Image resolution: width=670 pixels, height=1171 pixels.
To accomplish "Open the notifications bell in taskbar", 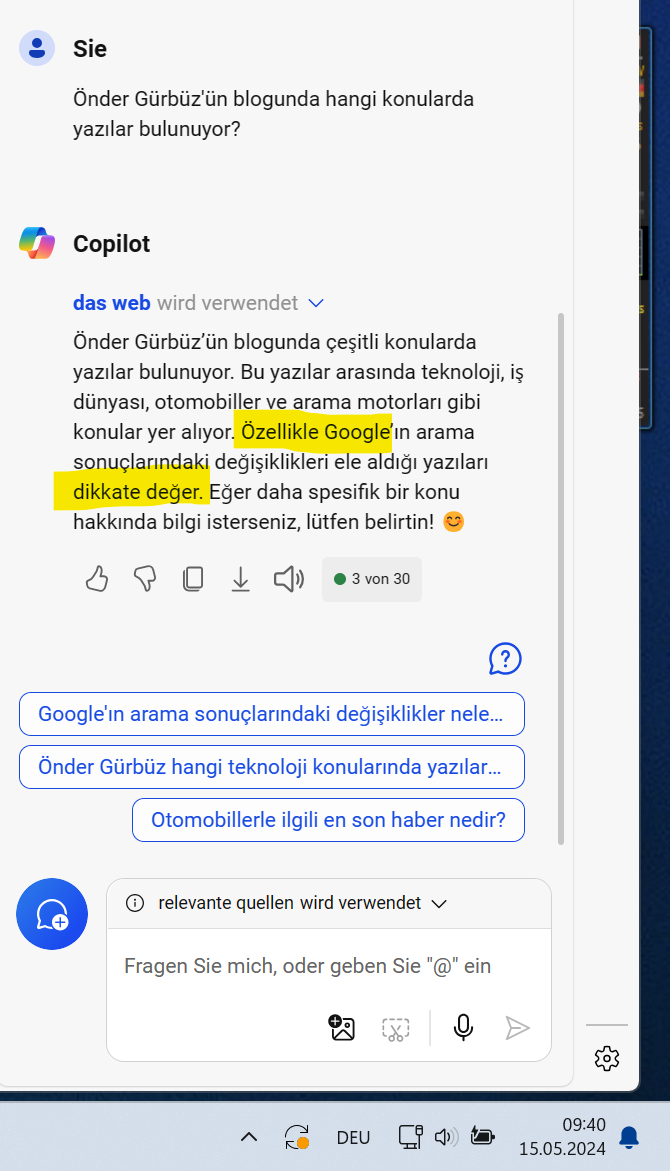I will [629, 1137].
